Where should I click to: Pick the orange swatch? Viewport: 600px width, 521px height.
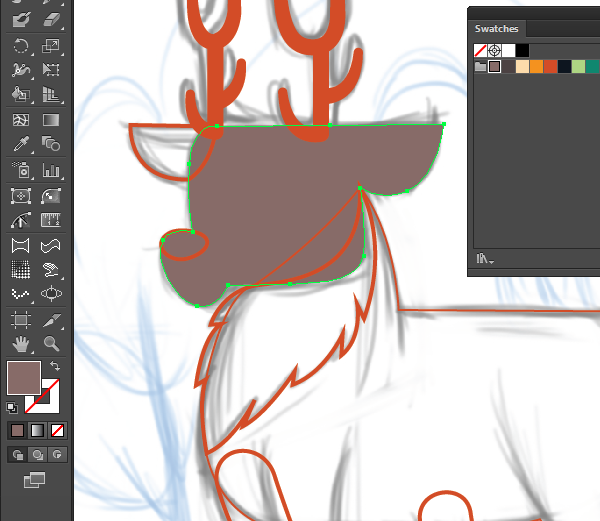pyautogui.click(x=536, y=67)
